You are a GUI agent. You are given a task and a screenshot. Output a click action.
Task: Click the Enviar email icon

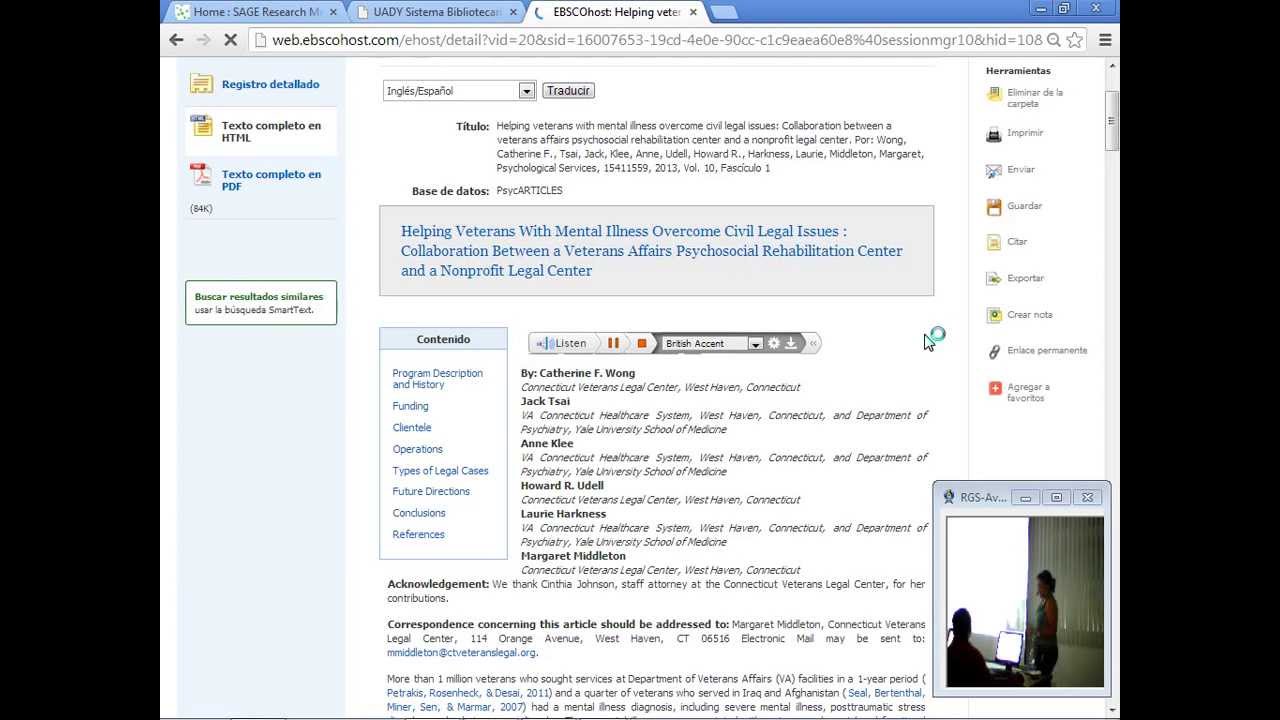pos(994,170)
